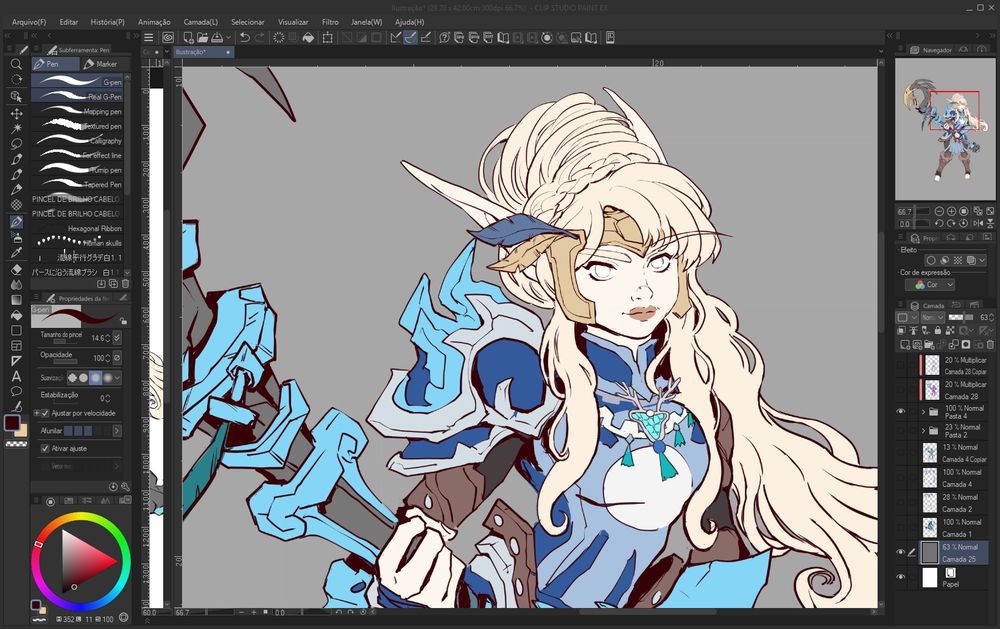Show the Camada 28 layer
1000x629 pixels.
(901, 390)
